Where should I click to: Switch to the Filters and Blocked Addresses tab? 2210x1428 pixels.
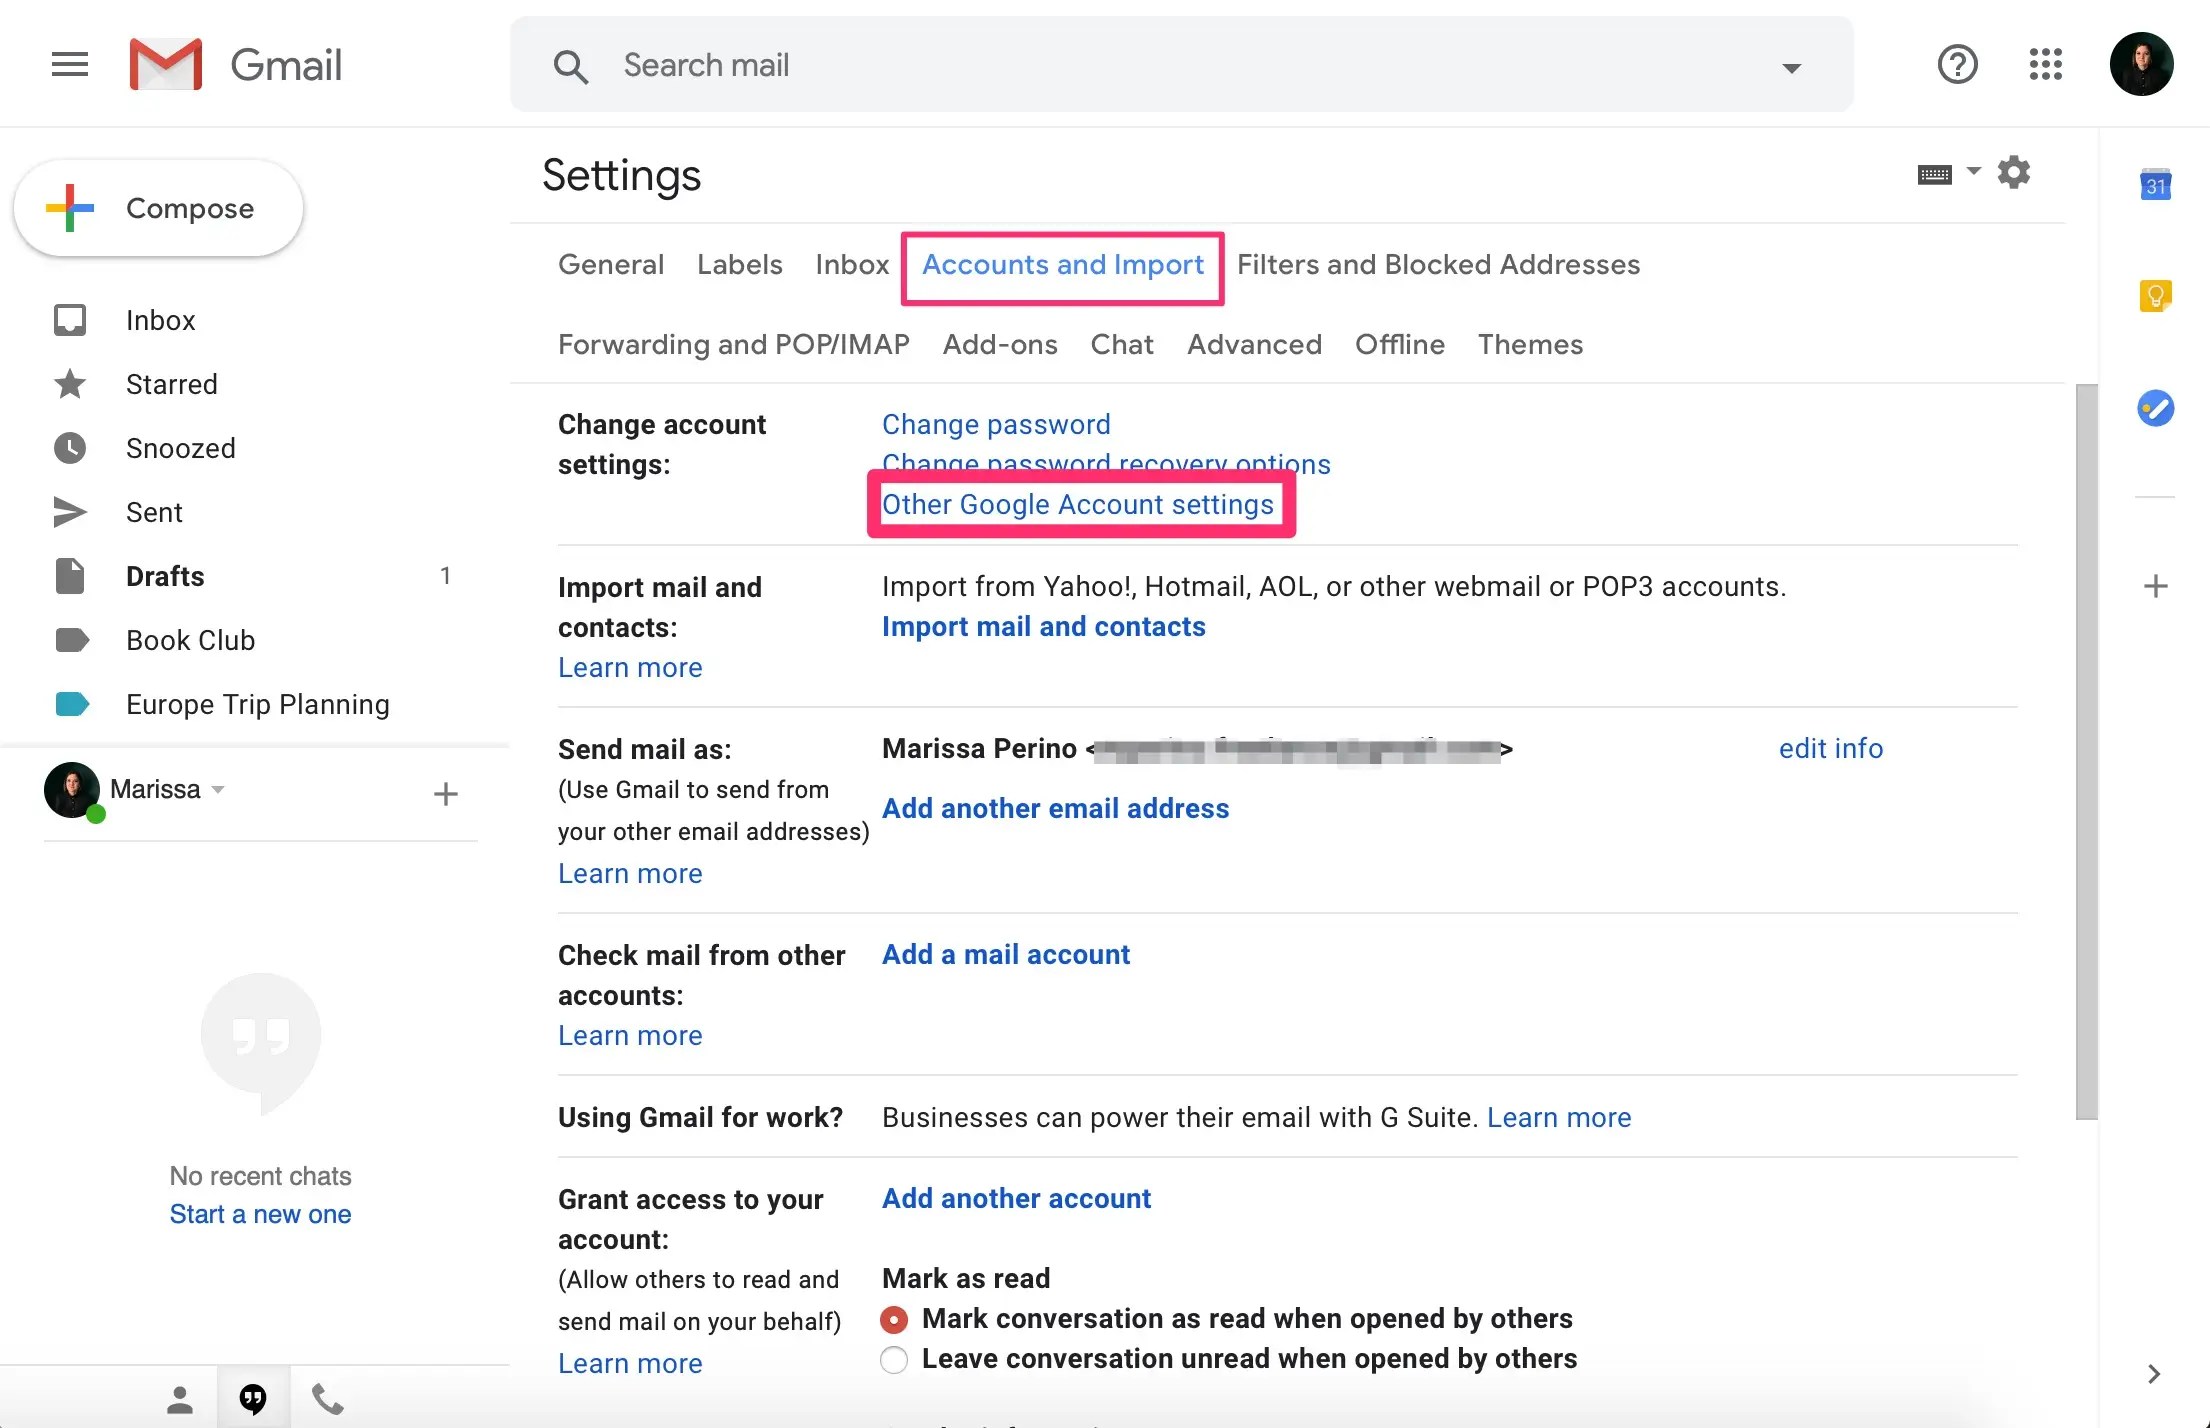1438,265
